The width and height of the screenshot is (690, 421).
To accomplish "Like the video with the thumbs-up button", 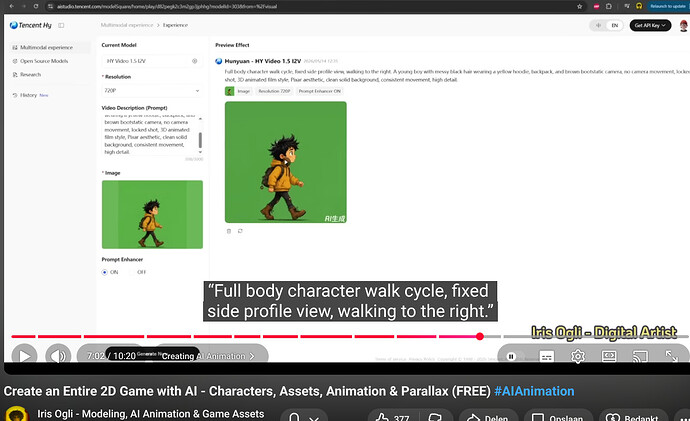I will pos(393,417).
